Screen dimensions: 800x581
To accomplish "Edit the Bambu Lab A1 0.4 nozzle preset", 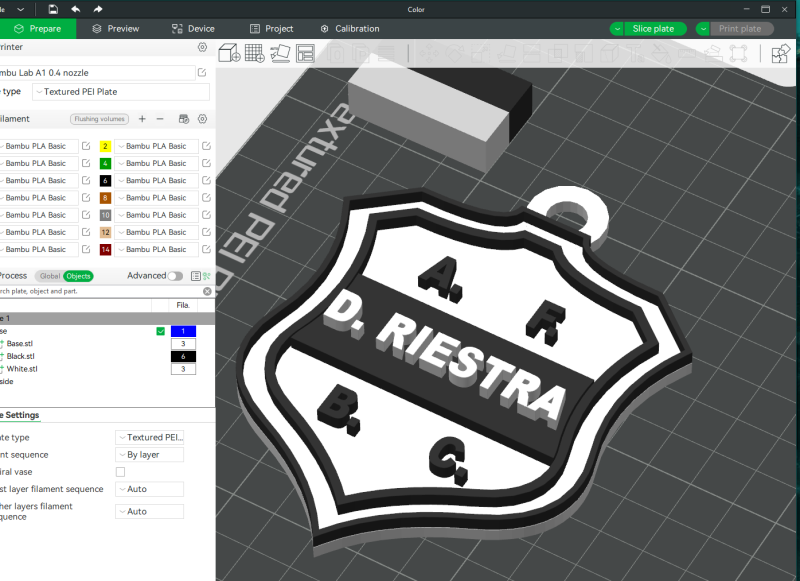I will pyautogui.click(x=202, y=72).
